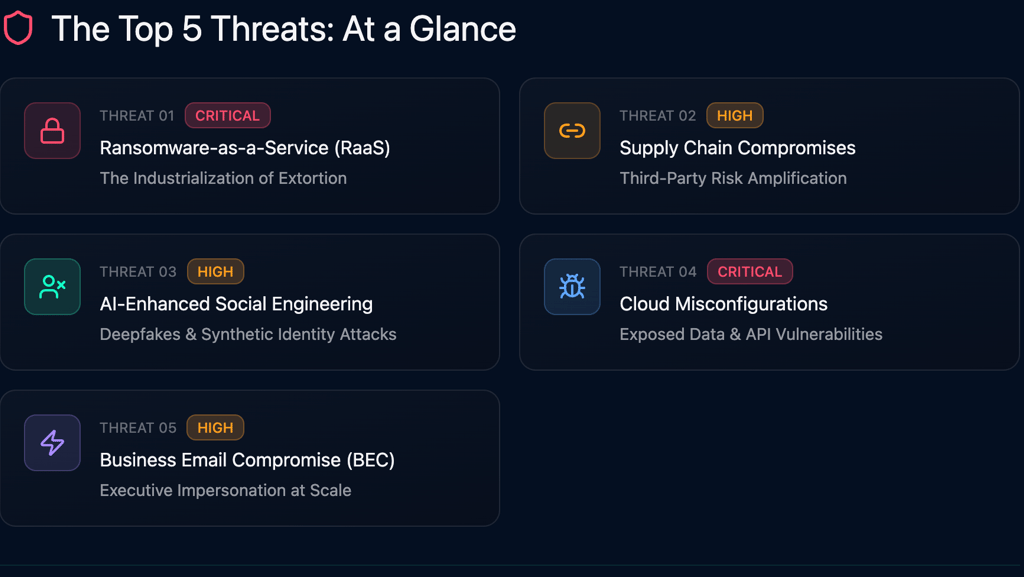Click the HIGH badge on Threat 05
Viewport: 1024px width, 577px height.
[x=215, y=428]
